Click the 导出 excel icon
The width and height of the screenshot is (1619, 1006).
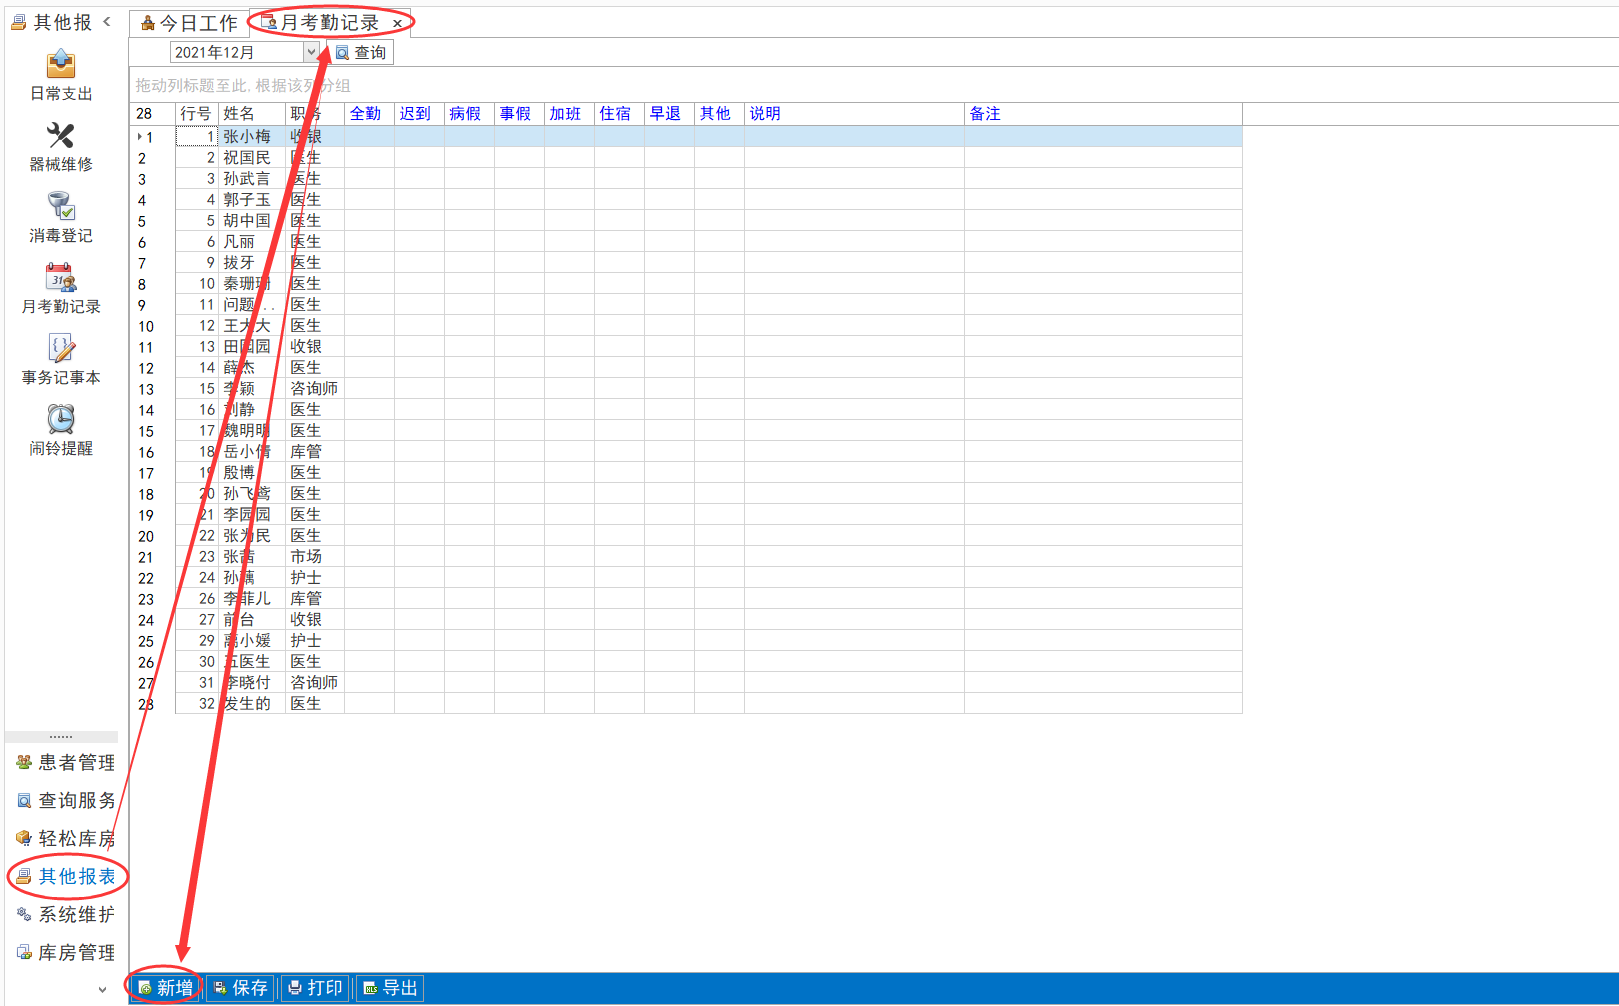tap(370, 988)
